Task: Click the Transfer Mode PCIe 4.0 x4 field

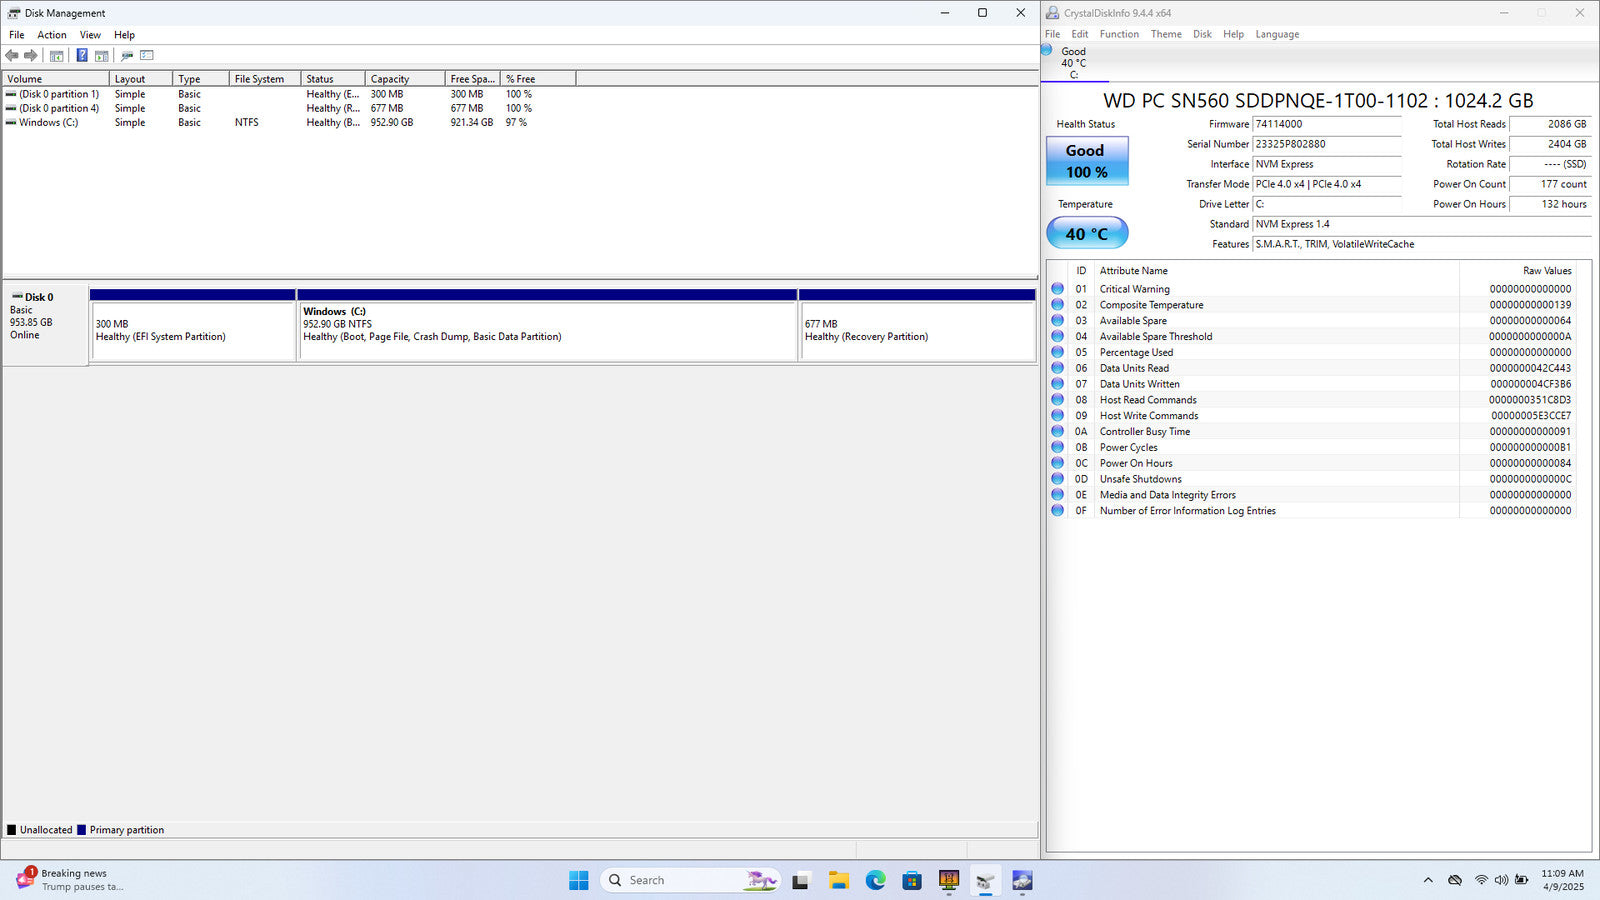Action: 1327,184
